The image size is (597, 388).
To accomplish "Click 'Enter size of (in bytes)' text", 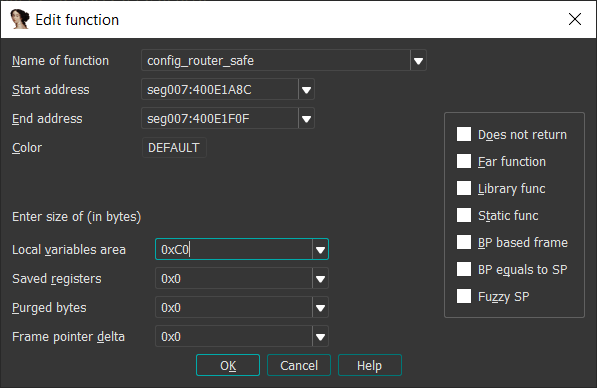I will pos(77,217).
